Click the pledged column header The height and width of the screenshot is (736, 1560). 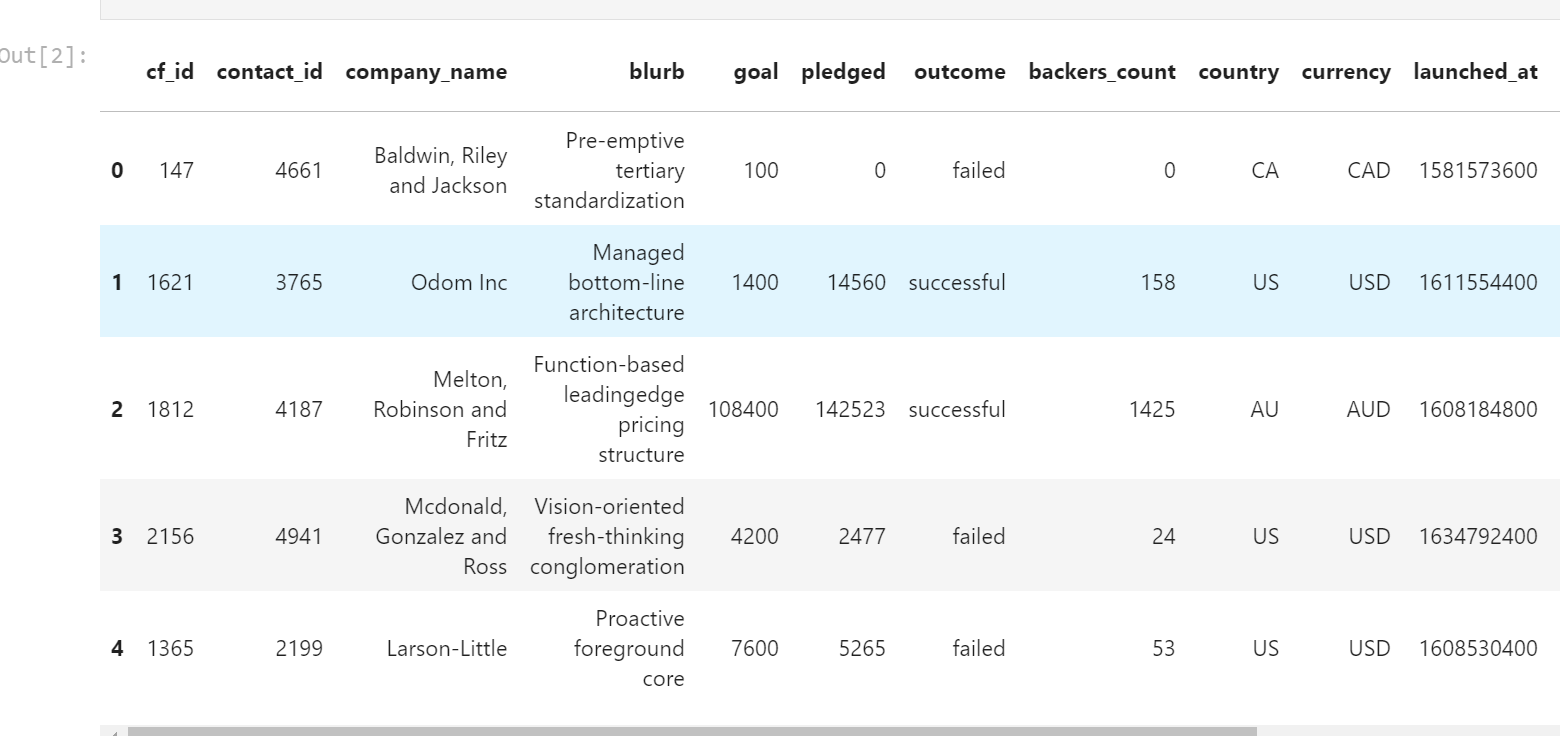[x=843, y=71]
